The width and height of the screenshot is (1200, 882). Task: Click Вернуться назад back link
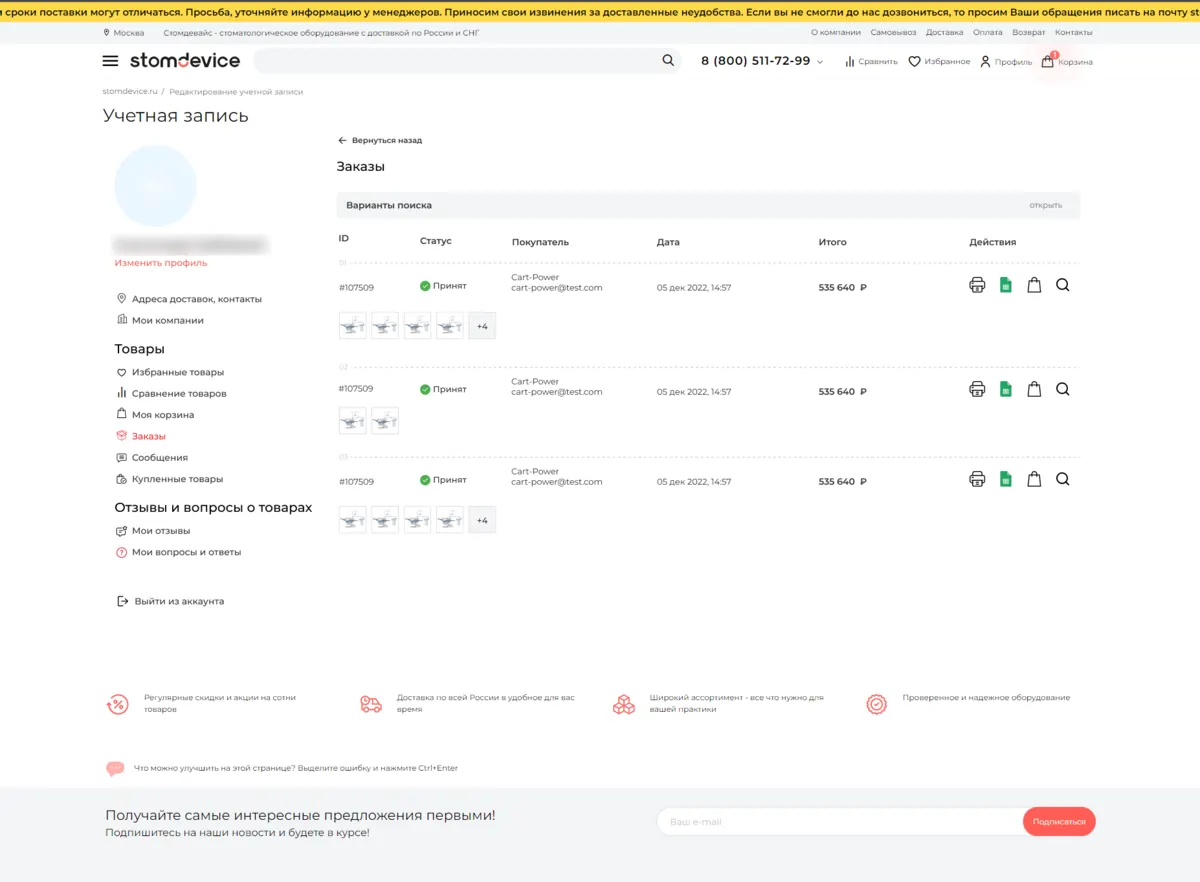(380, 141)
